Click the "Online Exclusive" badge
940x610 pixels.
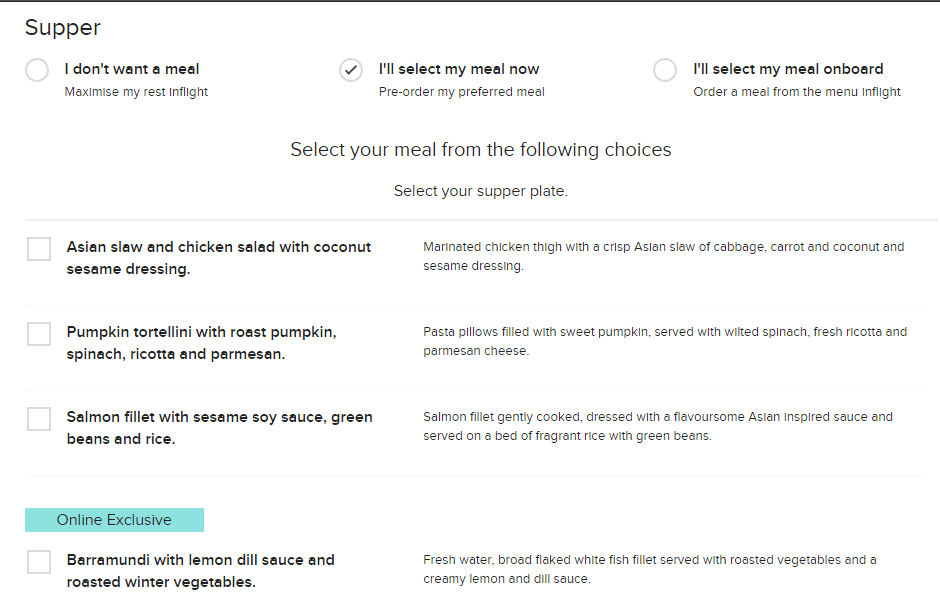click(x=114, y=520)
